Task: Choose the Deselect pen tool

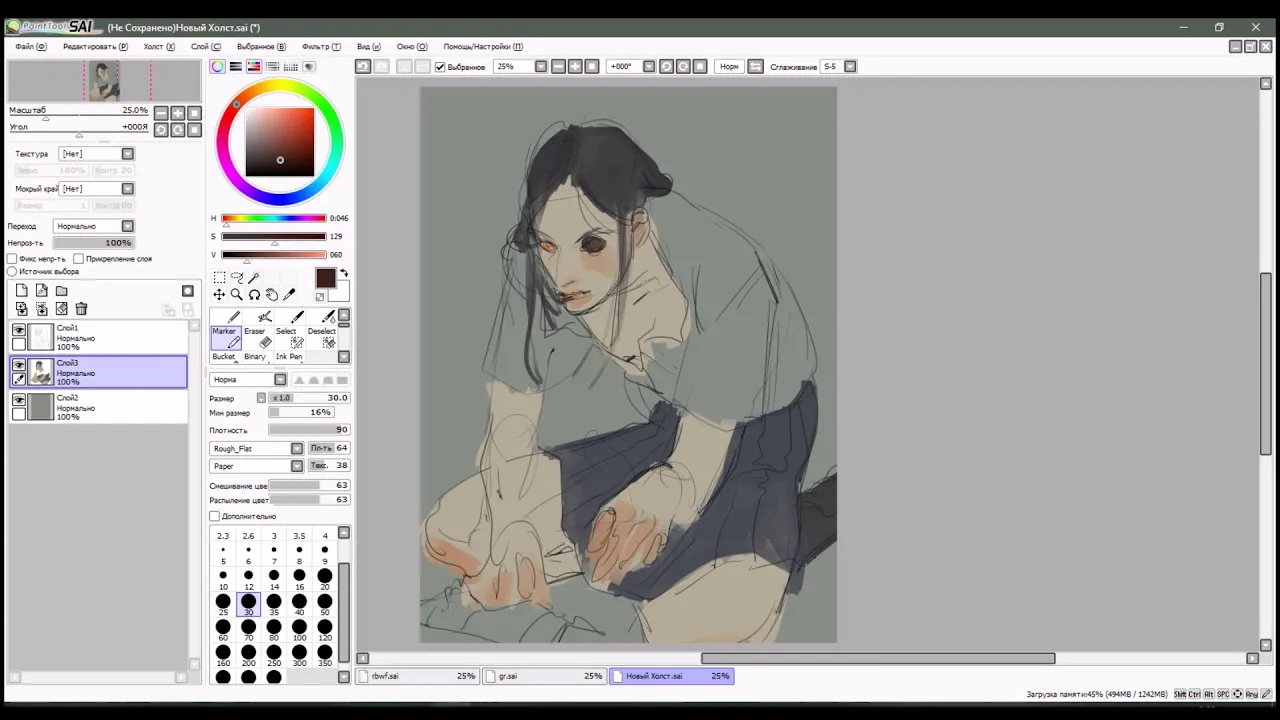Action: tap(322, 336)
